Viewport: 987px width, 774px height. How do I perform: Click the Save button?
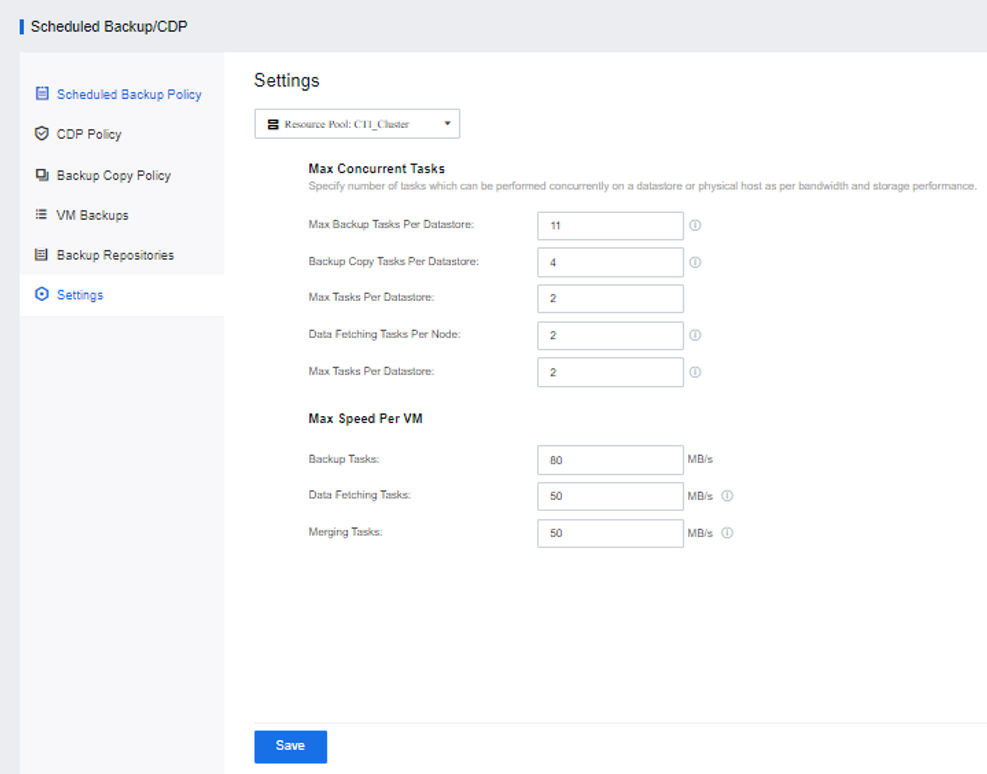(290, 746)
